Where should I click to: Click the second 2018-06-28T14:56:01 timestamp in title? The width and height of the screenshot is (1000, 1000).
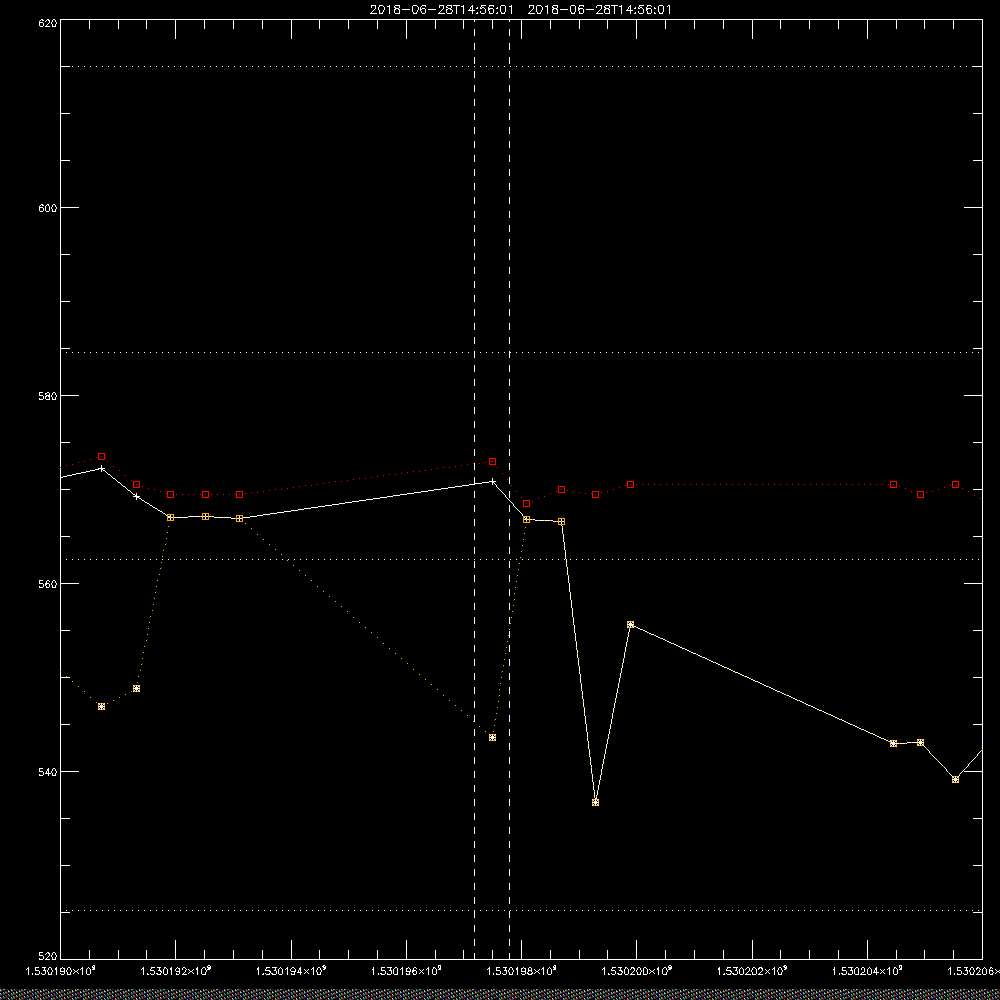point(599,10)
